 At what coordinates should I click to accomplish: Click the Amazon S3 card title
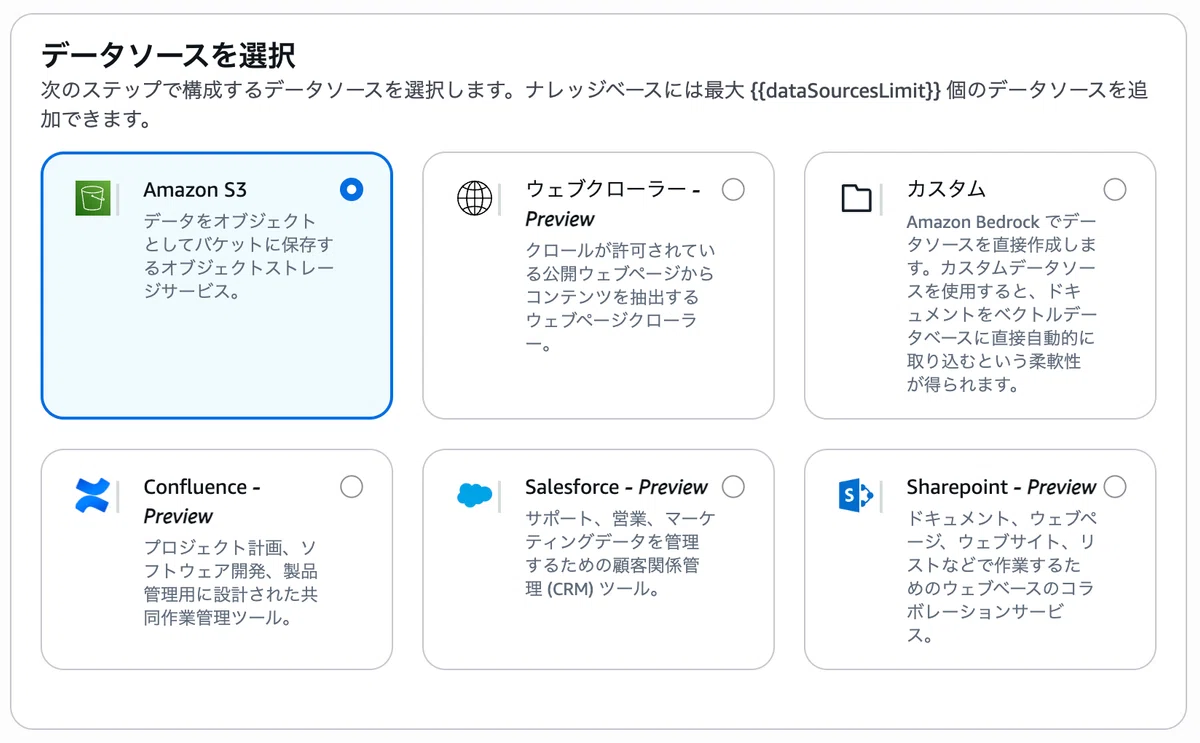(195, 190)
